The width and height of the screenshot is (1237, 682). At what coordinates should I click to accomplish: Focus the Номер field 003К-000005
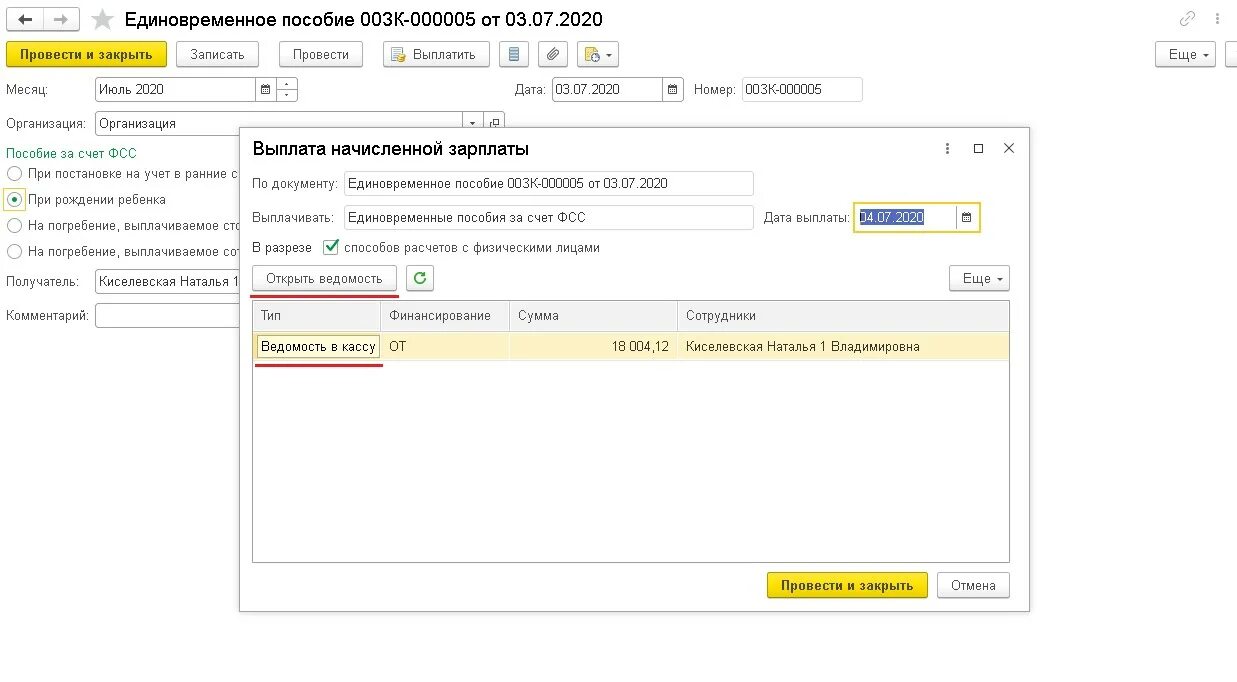tap(802, 89)
